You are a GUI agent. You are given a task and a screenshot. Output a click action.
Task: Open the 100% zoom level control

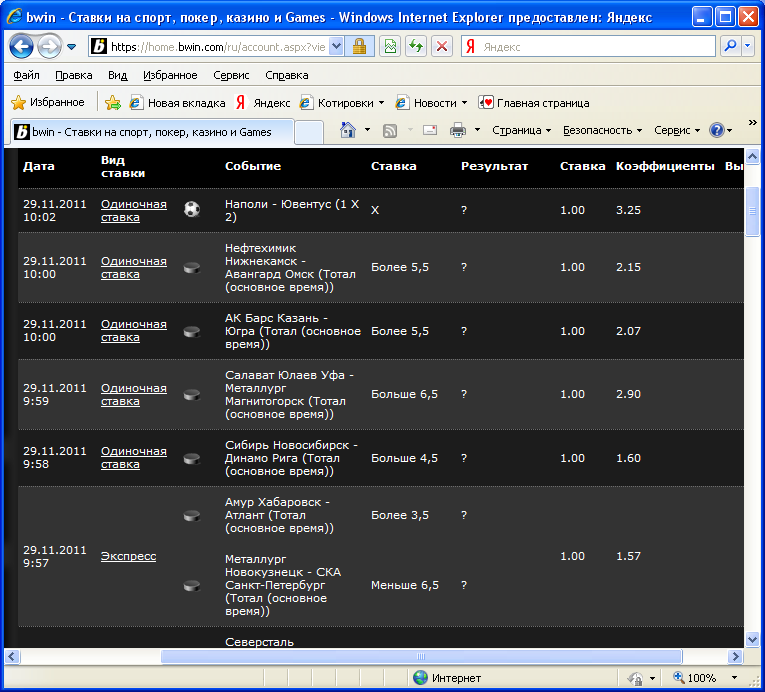pyautogui.click(x=694, y=678)
